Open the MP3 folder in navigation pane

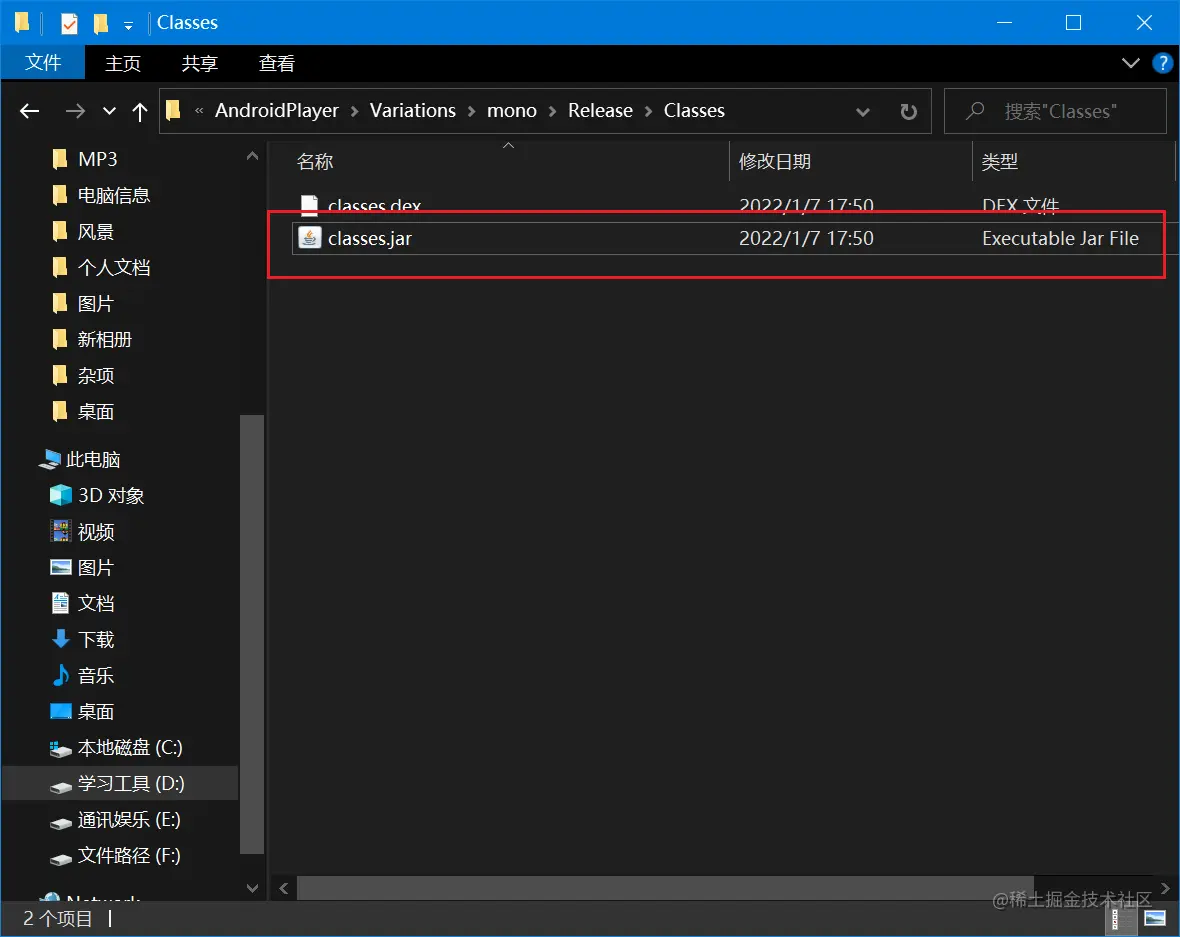97,160
